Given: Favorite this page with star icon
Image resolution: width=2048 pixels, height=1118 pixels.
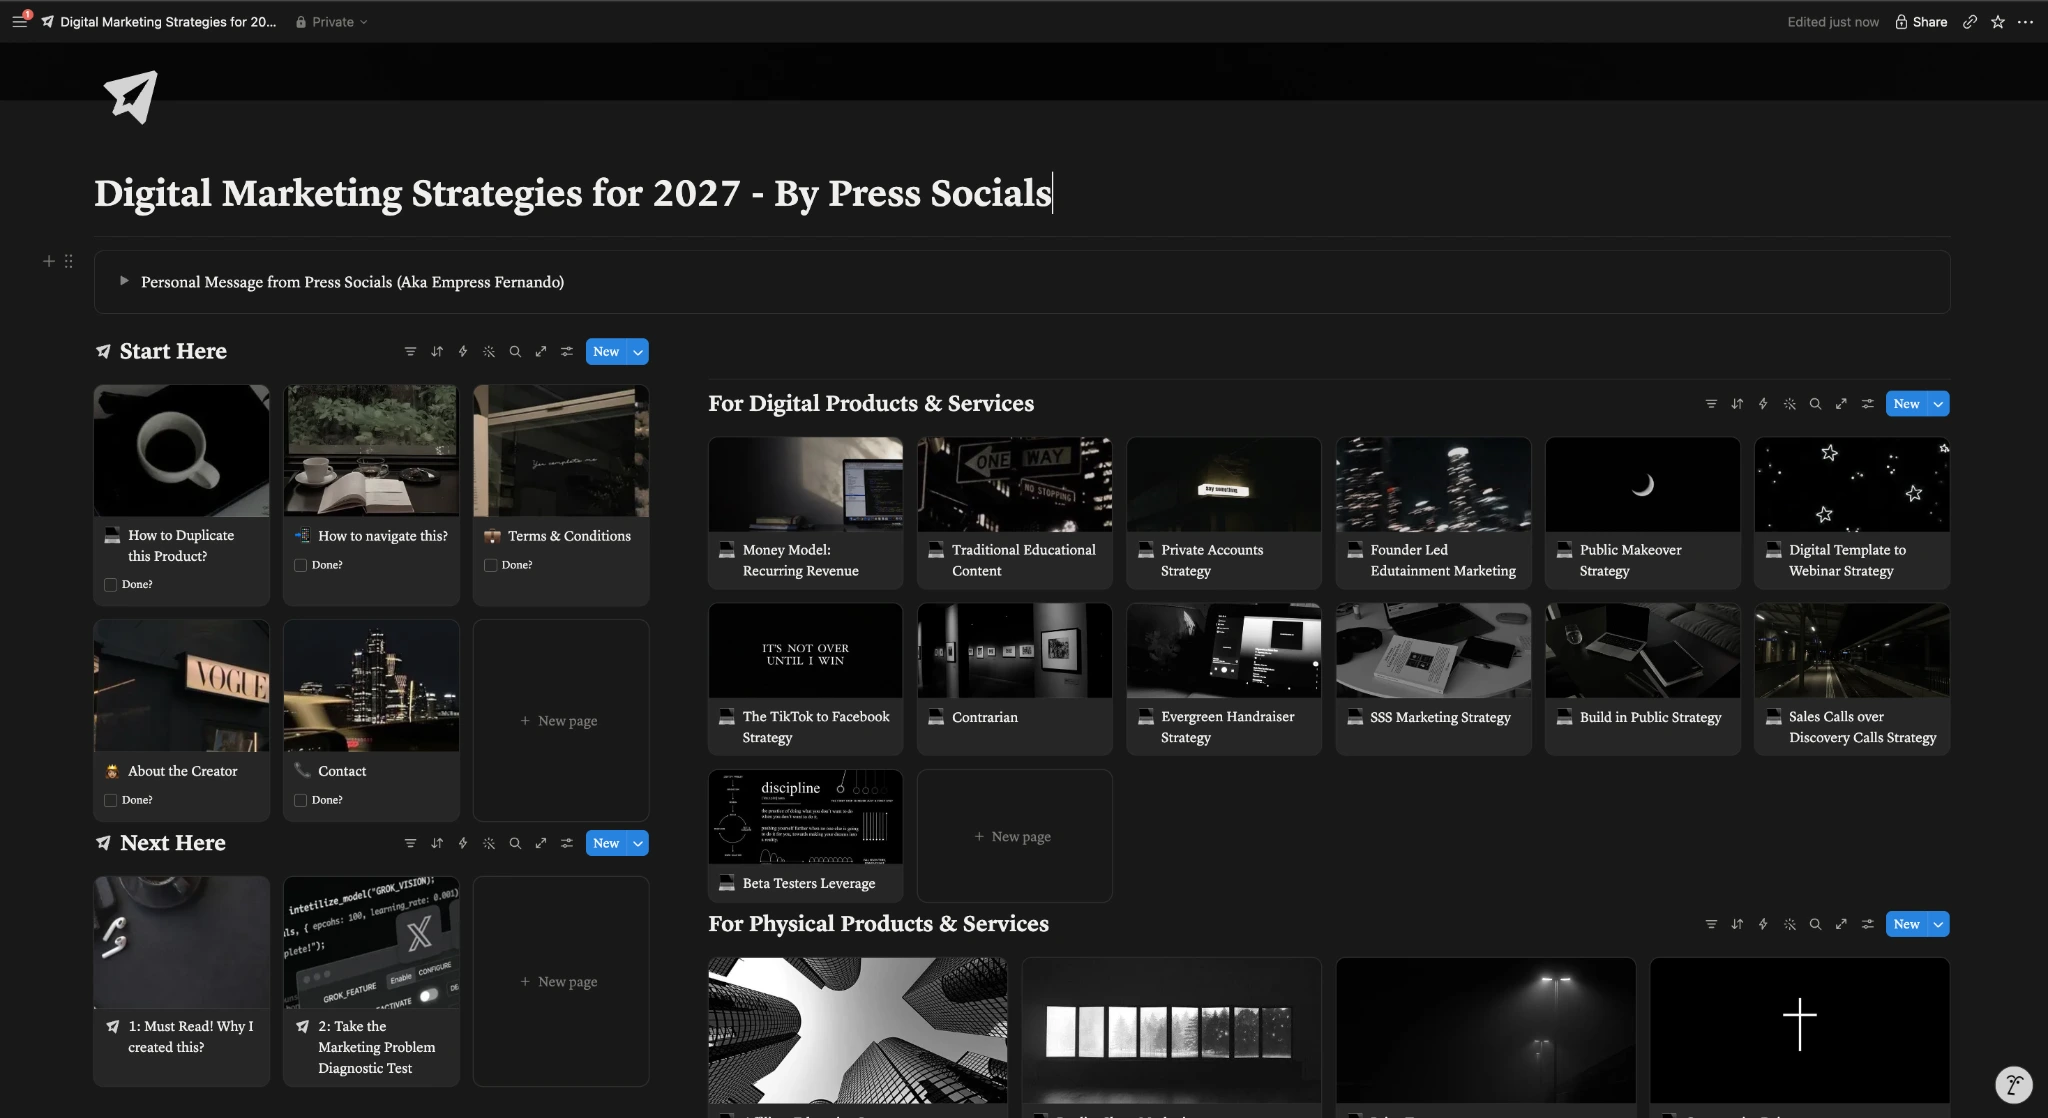Looking at the screenshot, I should (1997, 21).
